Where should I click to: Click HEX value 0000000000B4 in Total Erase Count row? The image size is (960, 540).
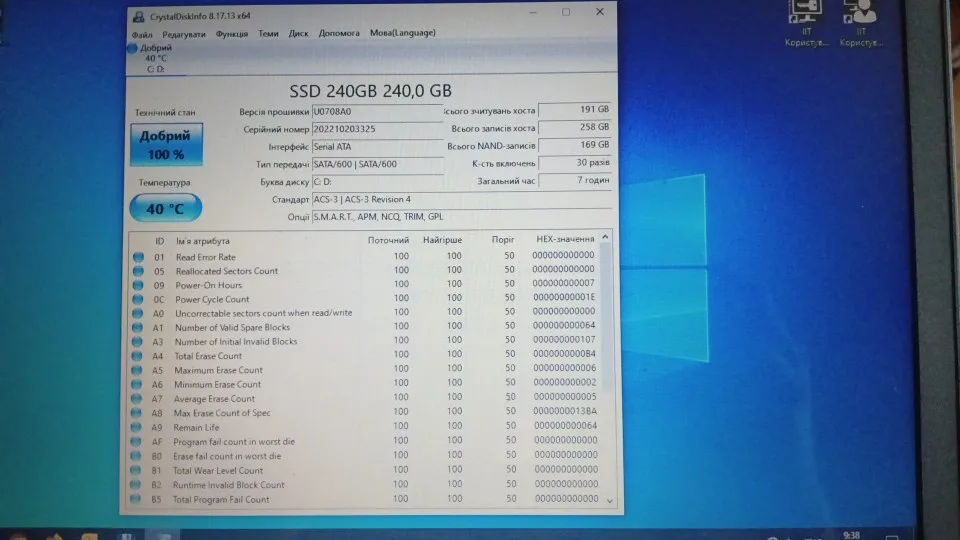[x=564, y=354]
